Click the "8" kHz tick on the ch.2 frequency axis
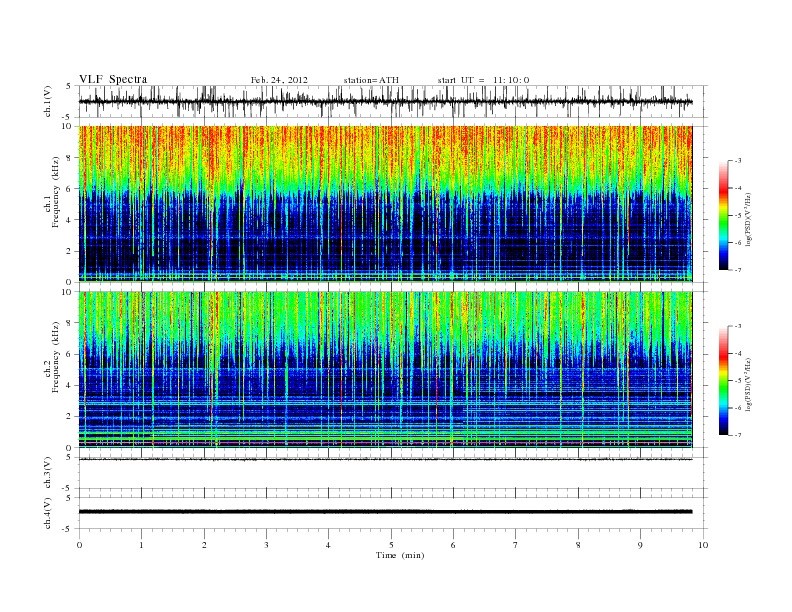The height and width of the screenshot is (612, 792). click(x=69, y=323)
